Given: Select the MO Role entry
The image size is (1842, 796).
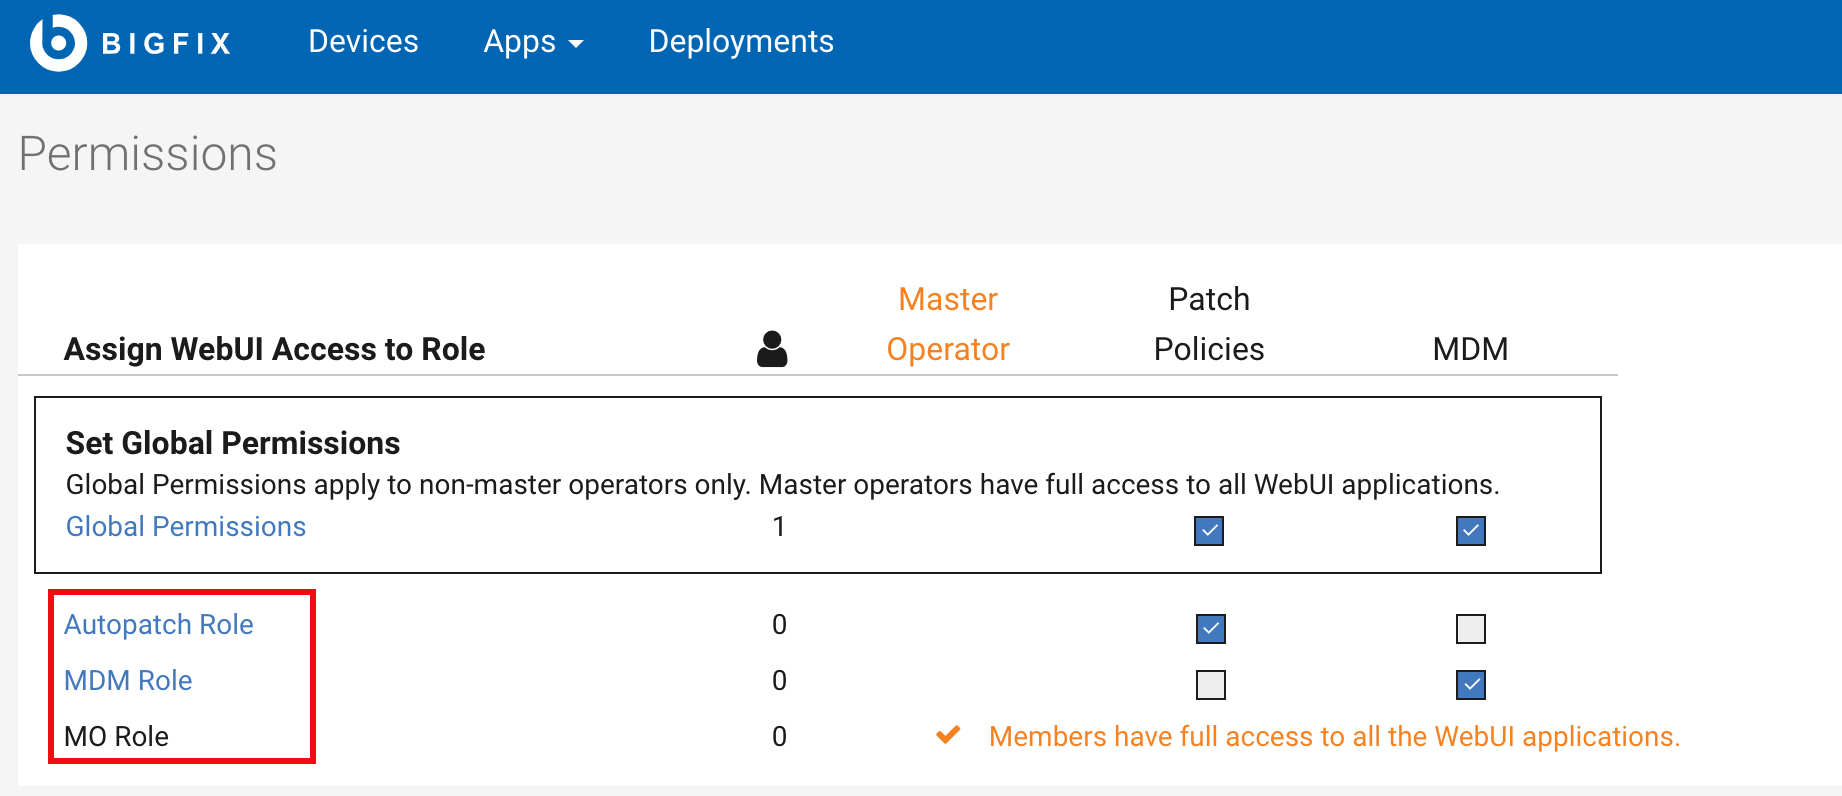Looking at the screenshot, I should click(x=116, y=736).
